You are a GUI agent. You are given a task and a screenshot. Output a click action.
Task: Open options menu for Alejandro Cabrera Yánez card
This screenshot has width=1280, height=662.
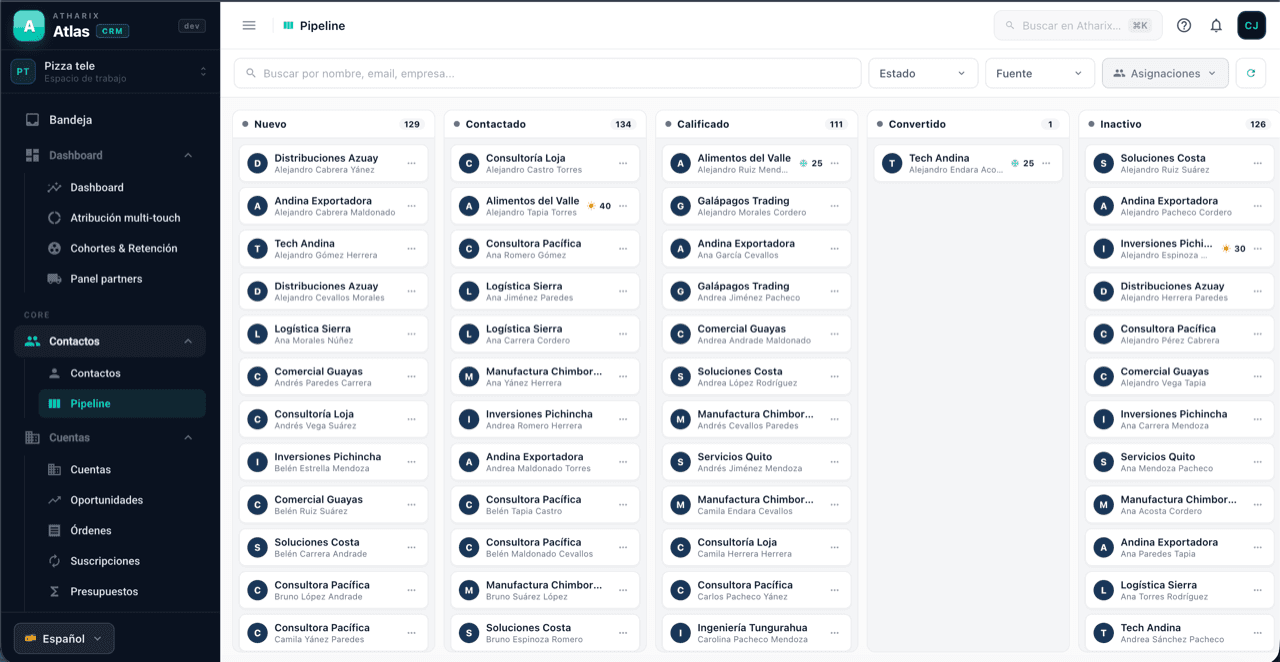[412, 164]
